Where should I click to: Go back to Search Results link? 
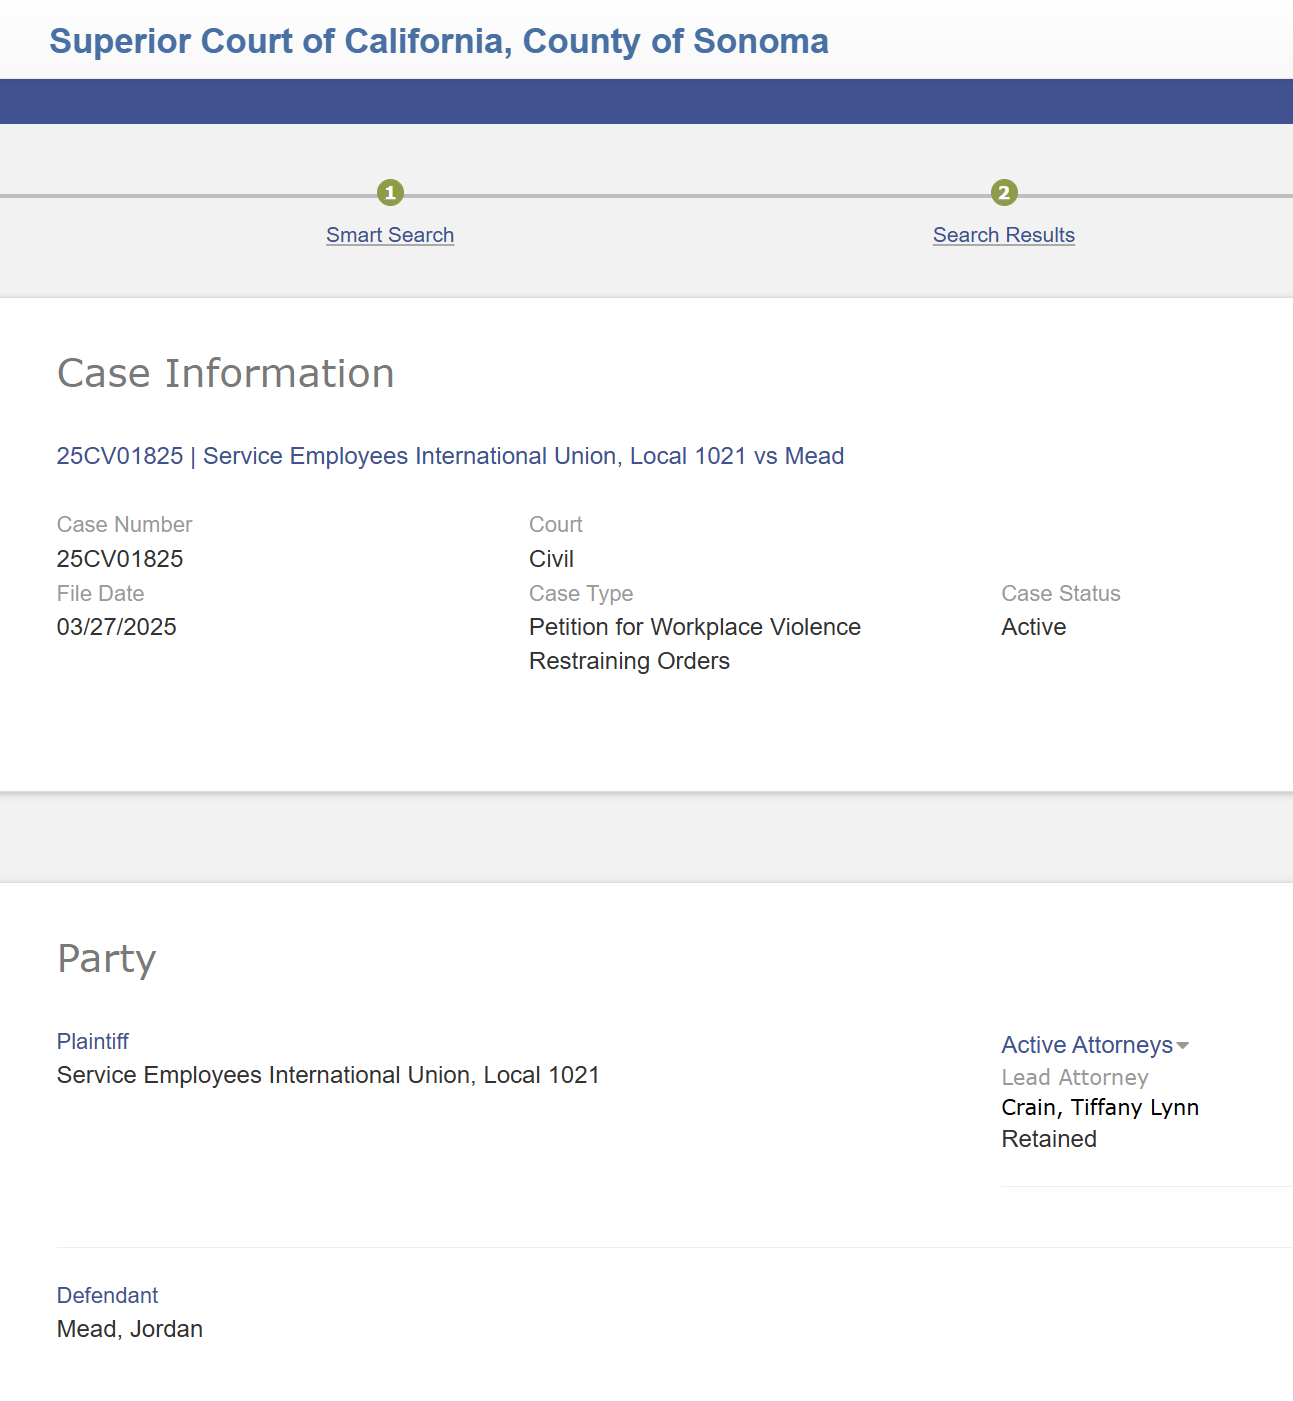(x=1004, y=235)
